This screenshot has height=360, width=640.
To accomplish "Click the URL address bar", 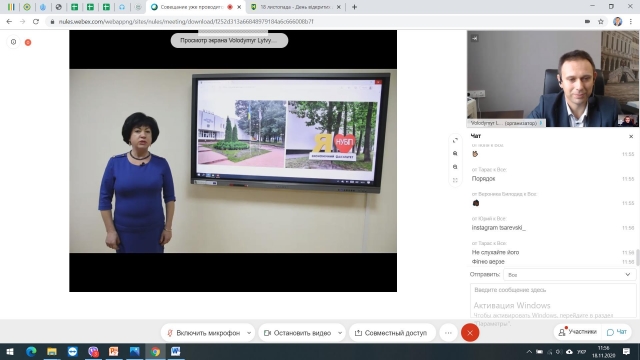I will click(x=310, y=21).
